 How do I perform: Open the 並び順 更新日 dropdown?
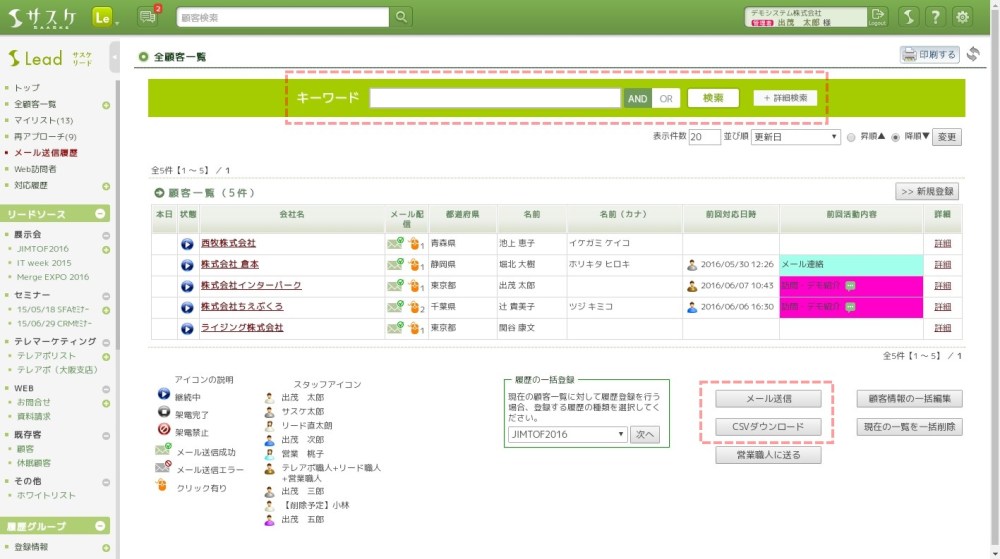[x=795, y=137]
